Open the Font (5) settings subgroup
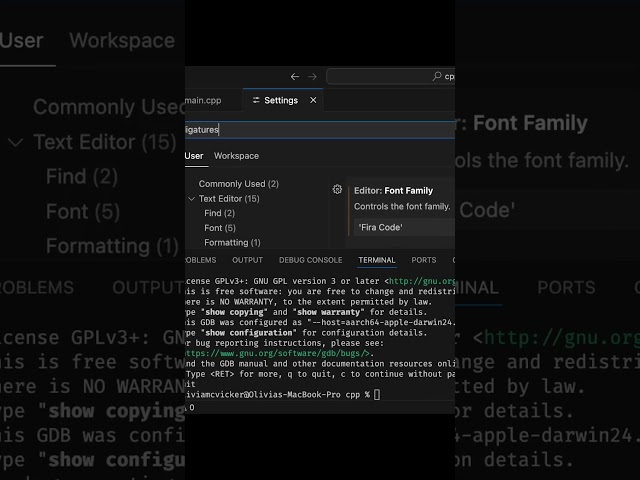The image size is (640, 480). coord(220,228)
